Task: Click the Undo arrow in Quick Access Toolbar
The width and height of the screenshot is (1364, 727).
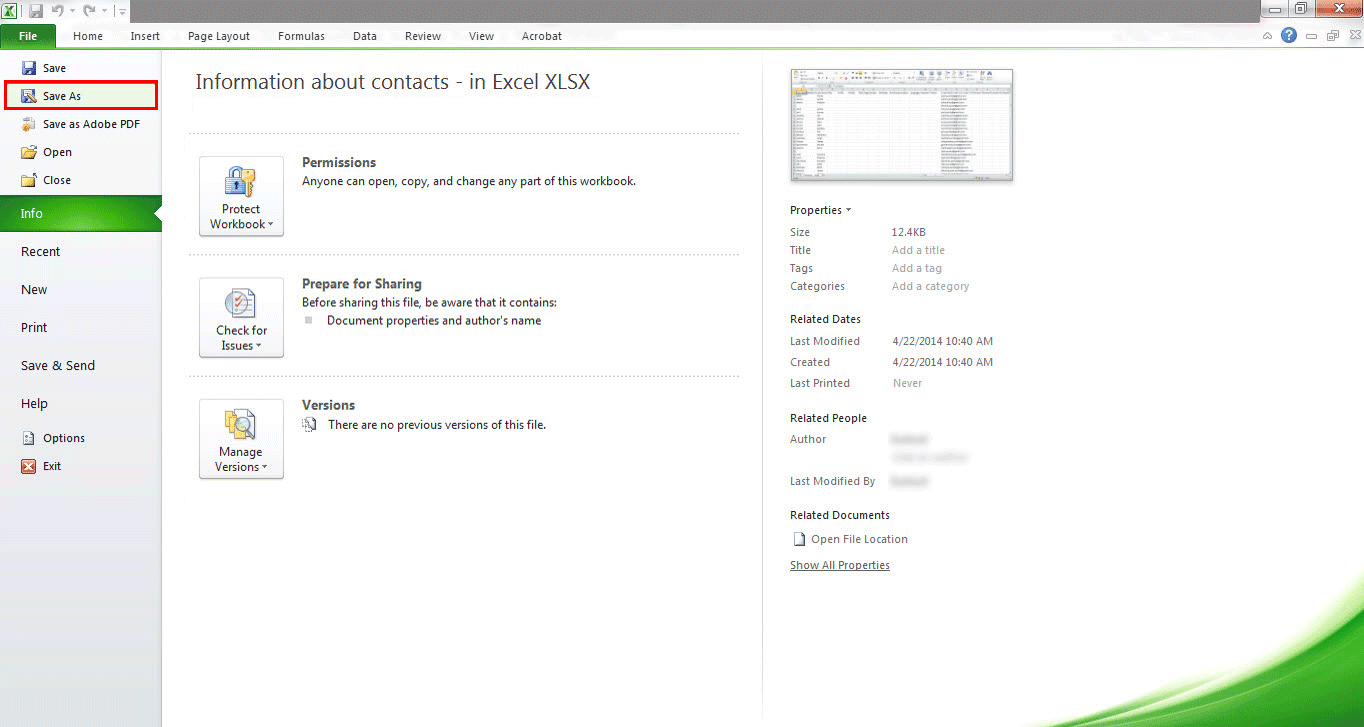Action: 57,10
